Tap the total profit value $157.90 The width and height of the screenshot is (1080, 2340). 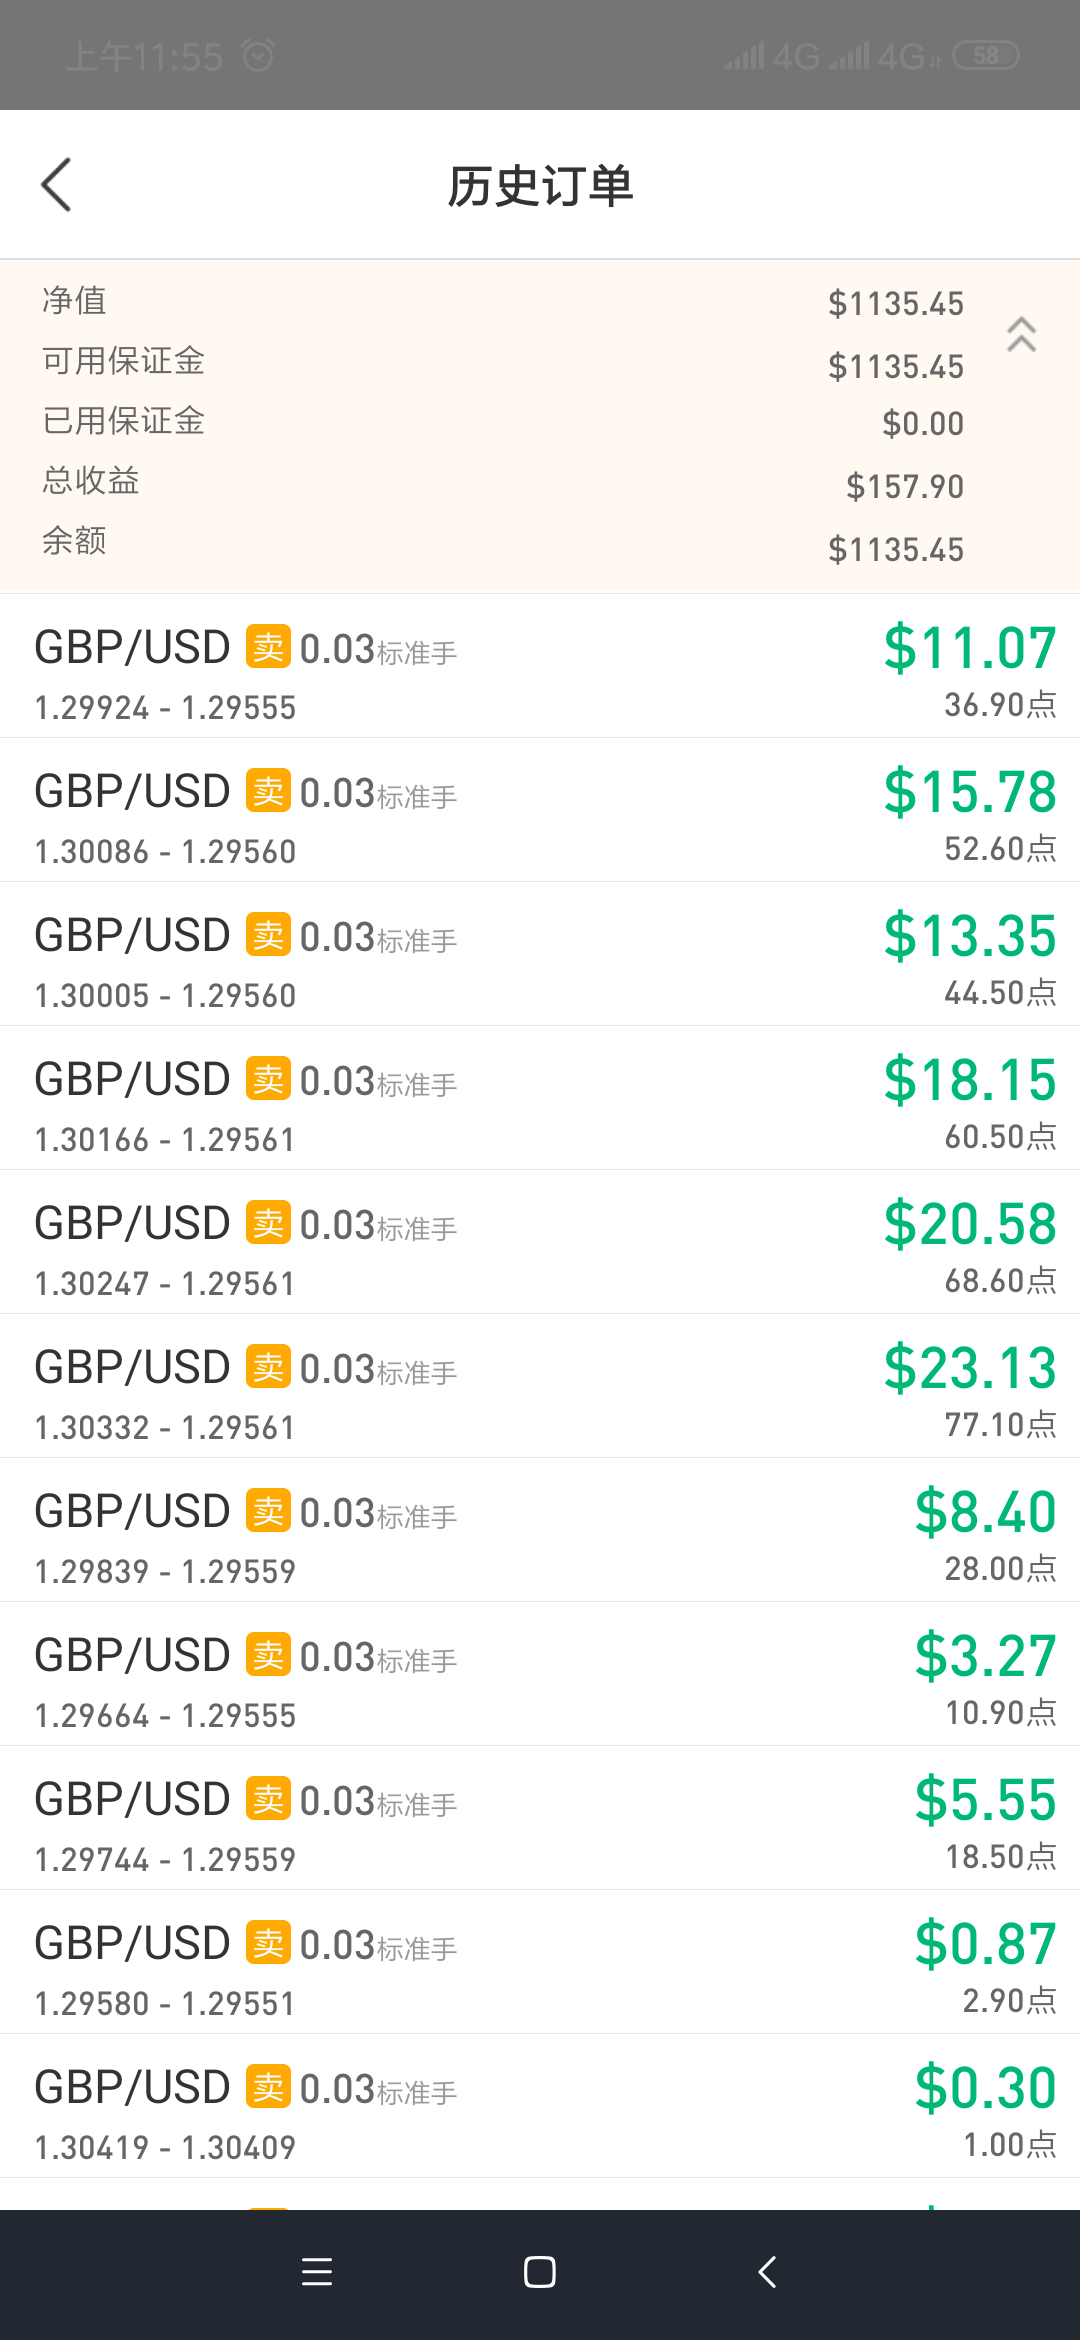click(x=905, y=487)
